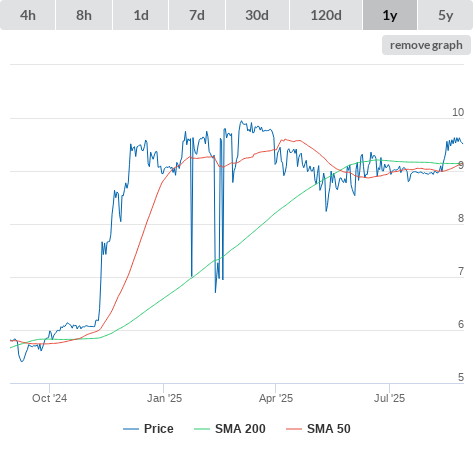Screen dimensions: 474x455
Task: Switch chart to 120d range
Action: pos(326,15)
